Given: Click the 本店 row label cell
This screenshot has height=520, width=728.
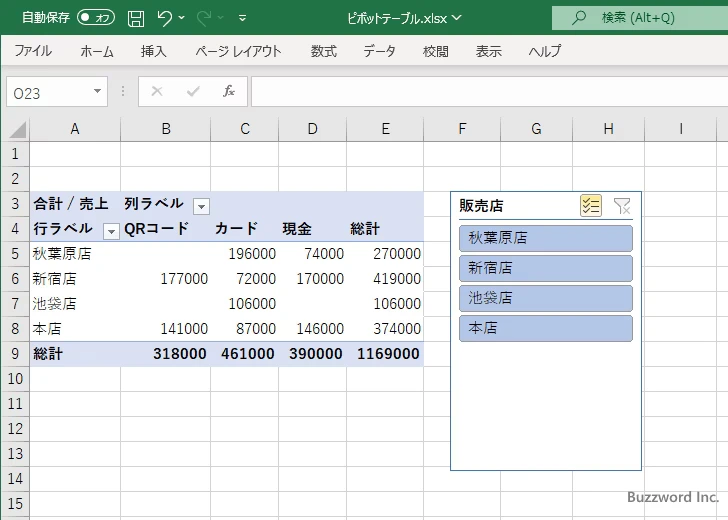Looking at the screenshot, I should pos(75,329).
